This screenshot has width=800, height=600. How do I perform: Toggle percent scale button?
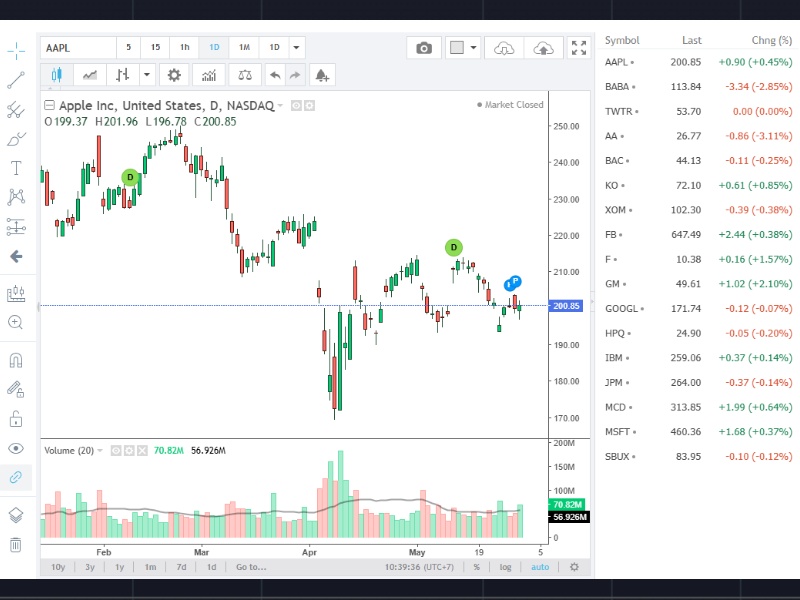pyautogui.click(x=477, y=567)
